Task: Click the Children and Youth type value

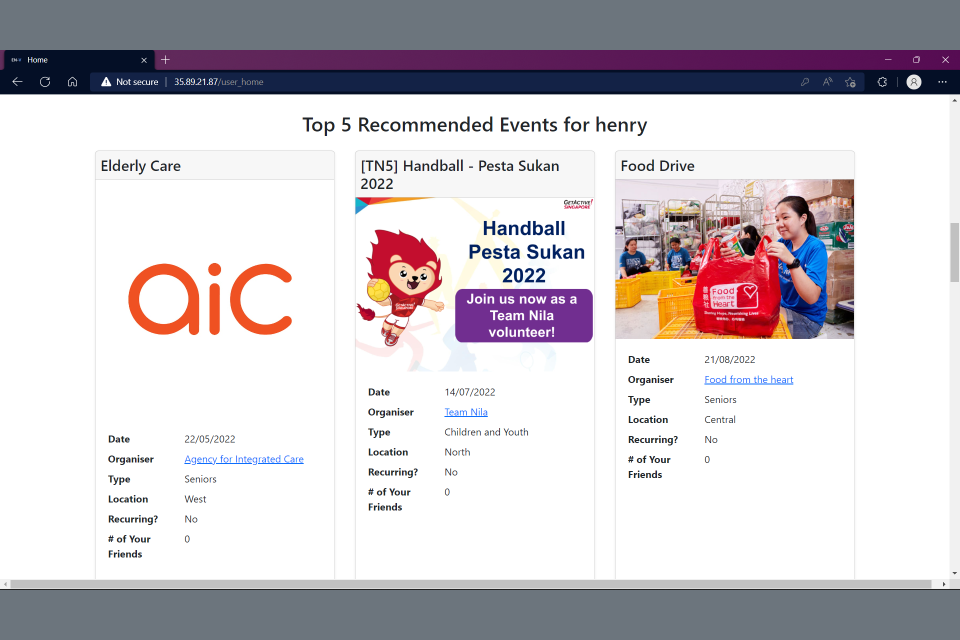Action: click(486, 432)
